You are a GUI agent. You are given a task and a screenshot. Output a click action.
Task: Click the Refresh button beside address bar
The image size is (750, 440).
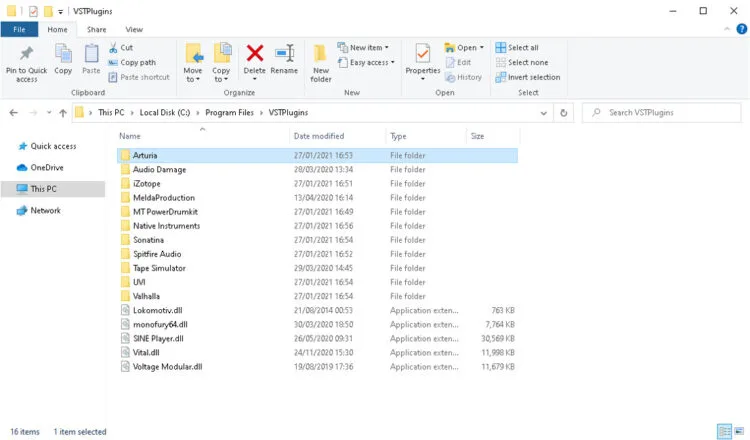point(563,113)
